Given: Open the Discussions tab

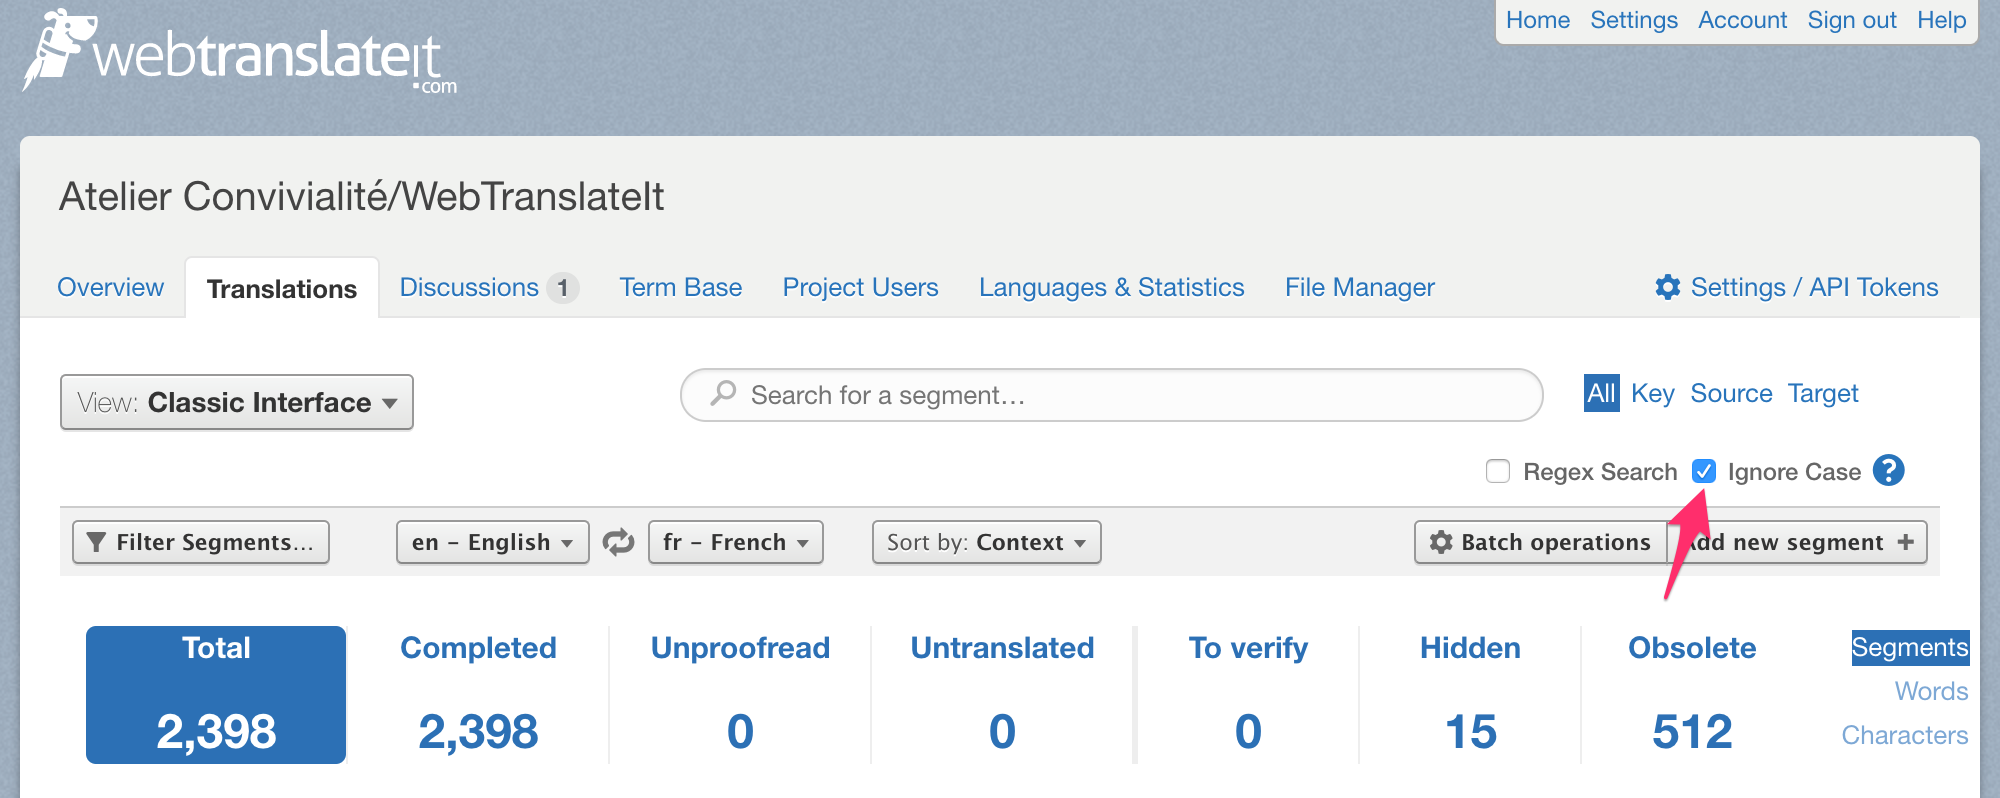Looking at the screenshot, I should point(489,287).
